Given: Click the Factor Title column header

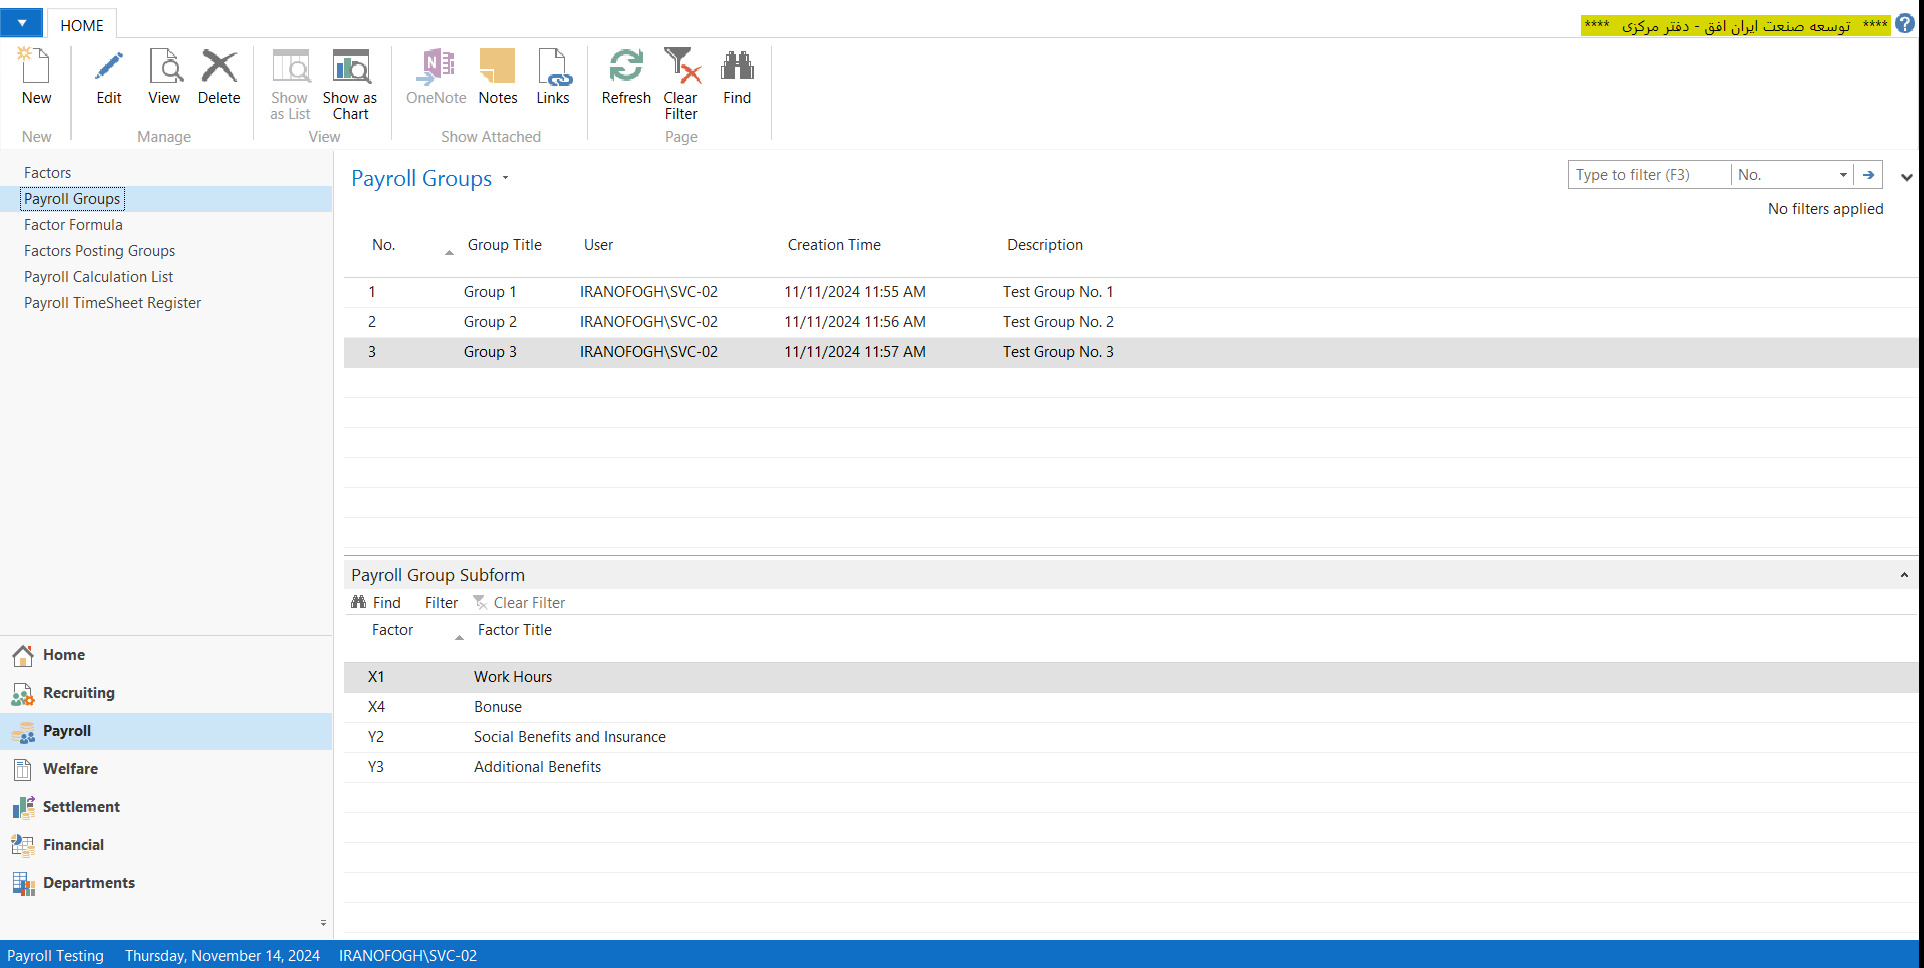Looking at the screenshot, I should pos(515,630).
